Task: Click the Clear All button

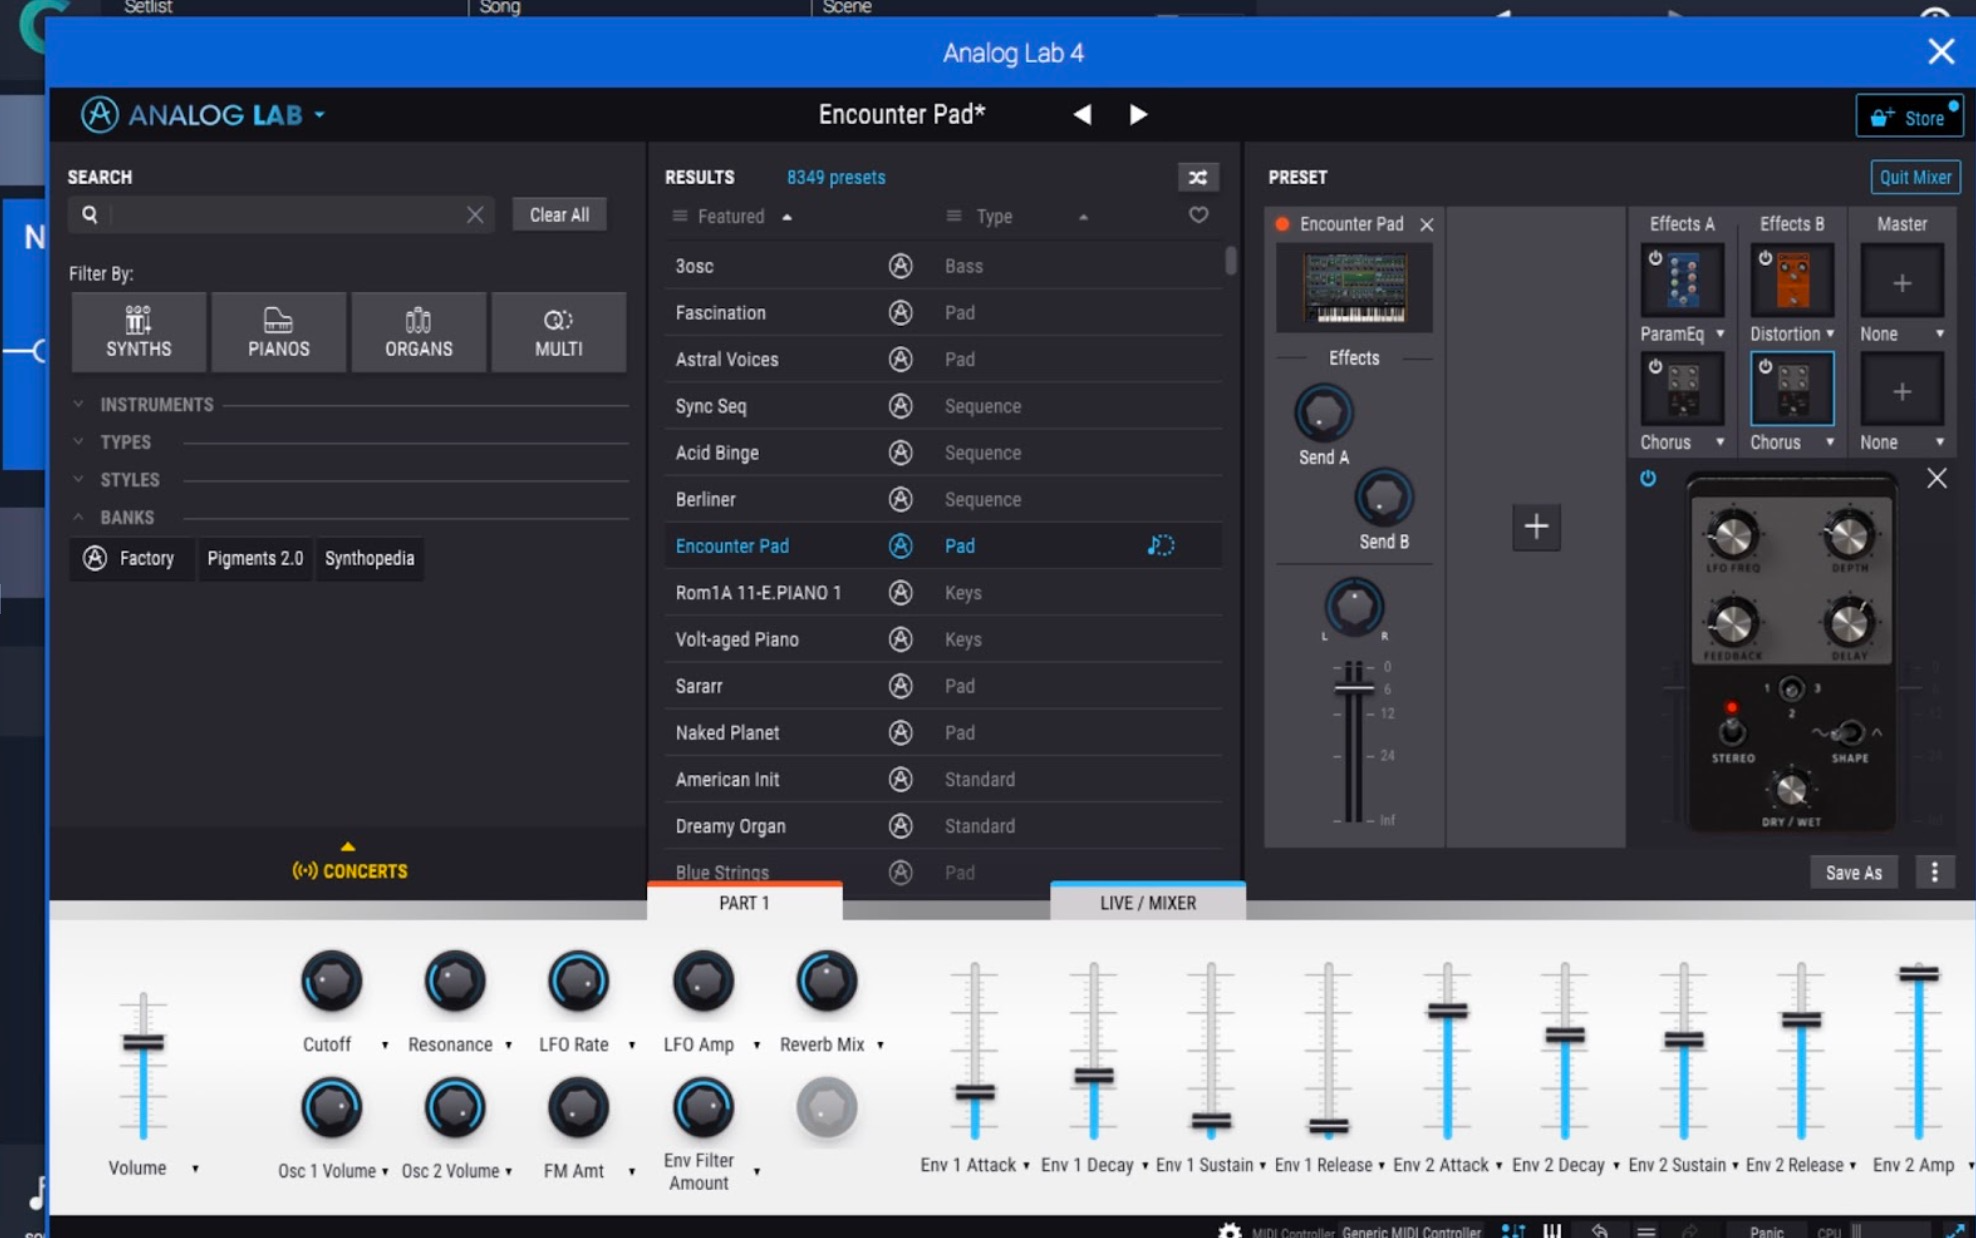Action: 560,214
